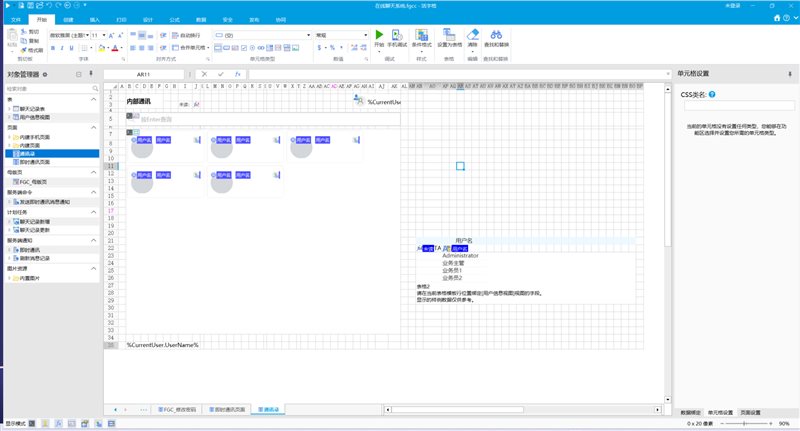Click the Set as Table (设置为表格) icon
Viewport: 800px width, 431px height.
tap(449, 35)
